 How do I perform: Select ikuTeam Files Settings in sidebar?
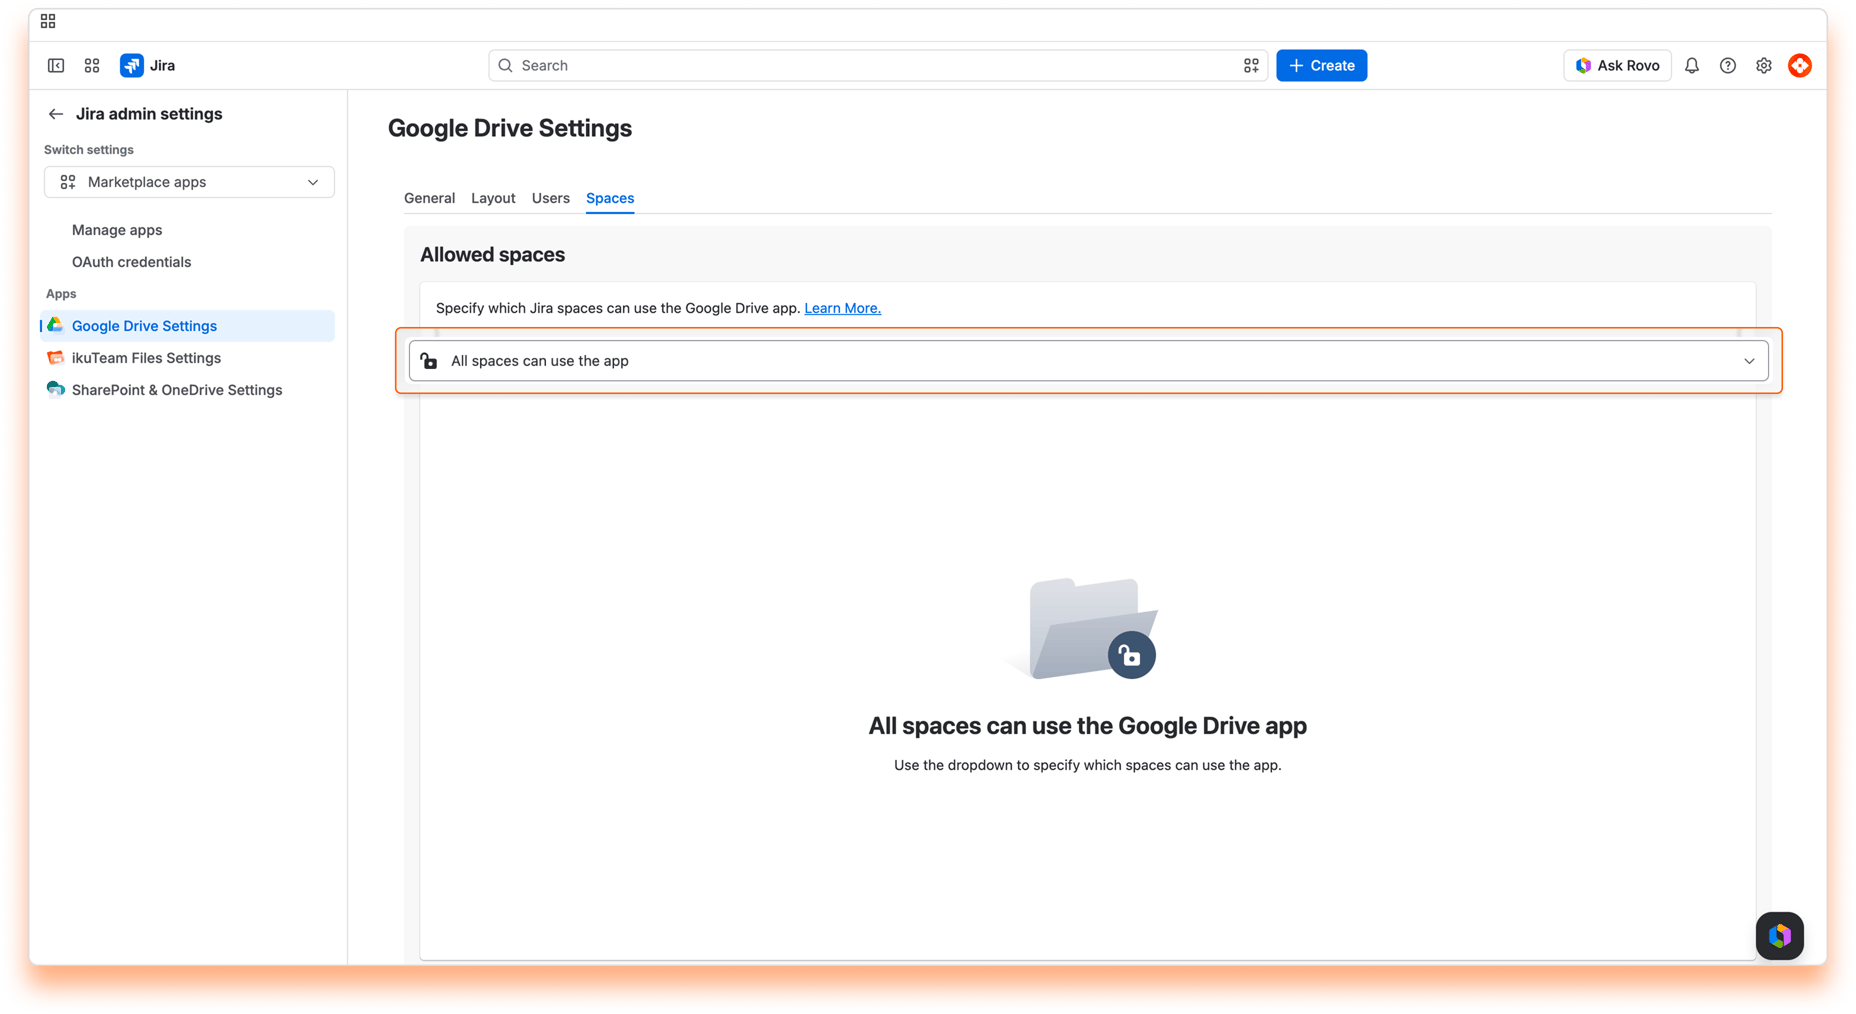188,358
